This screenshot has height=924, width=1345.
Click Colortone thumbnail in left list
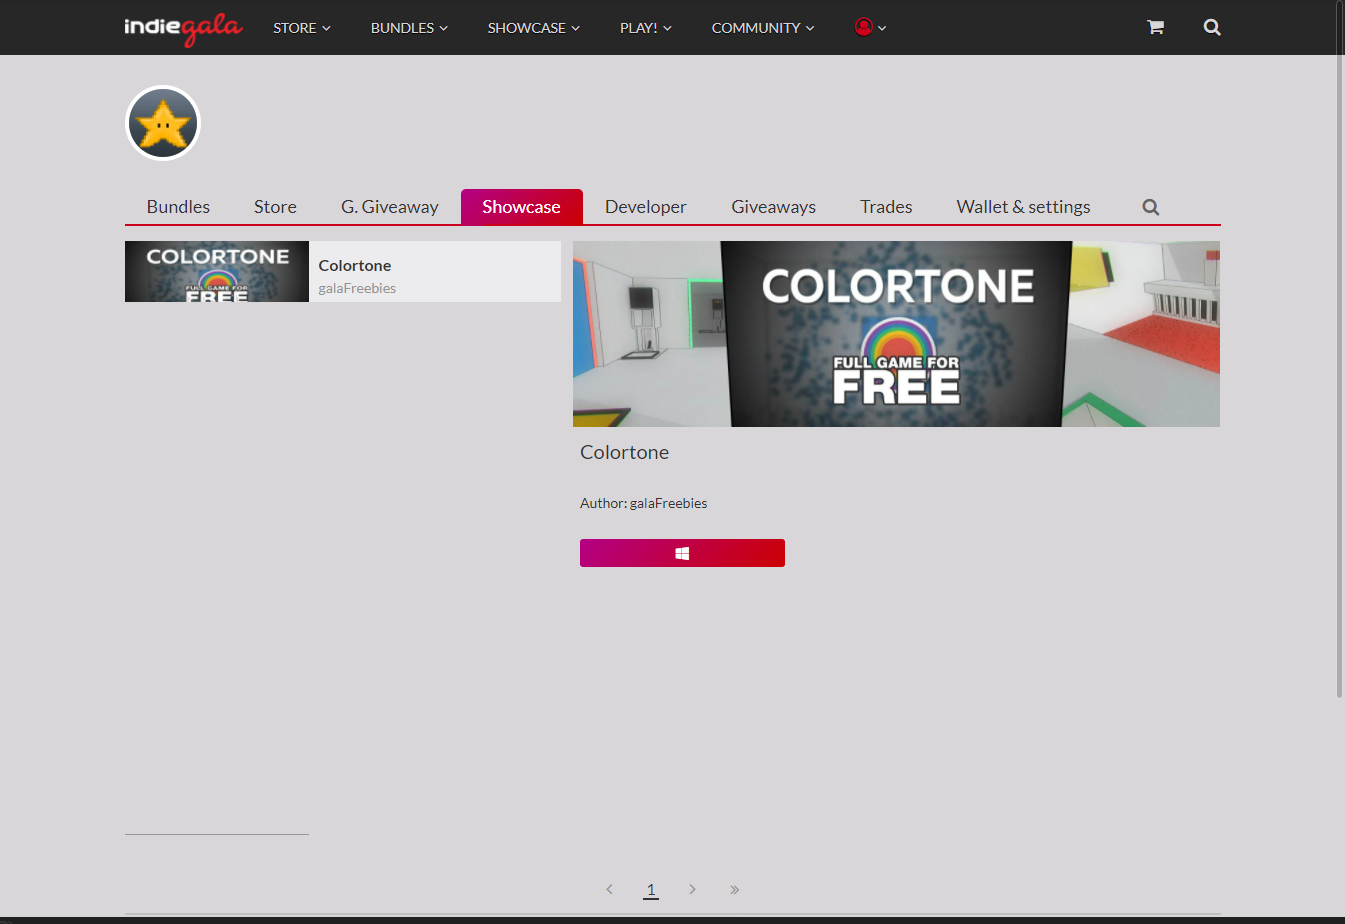[217, 271]
